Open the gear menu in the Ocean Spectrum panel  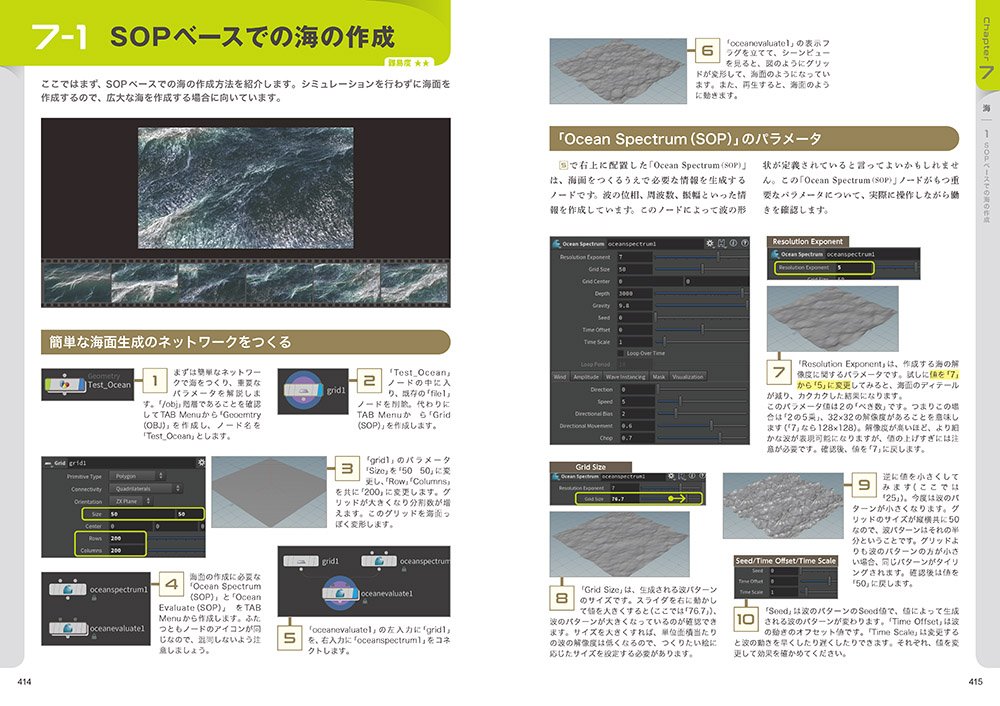click(x=710, y=244)
